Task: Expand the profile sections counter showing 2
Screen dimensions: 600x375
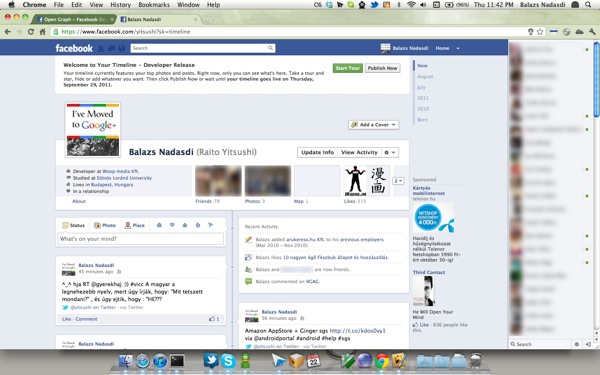Action: tap(398, 181)
